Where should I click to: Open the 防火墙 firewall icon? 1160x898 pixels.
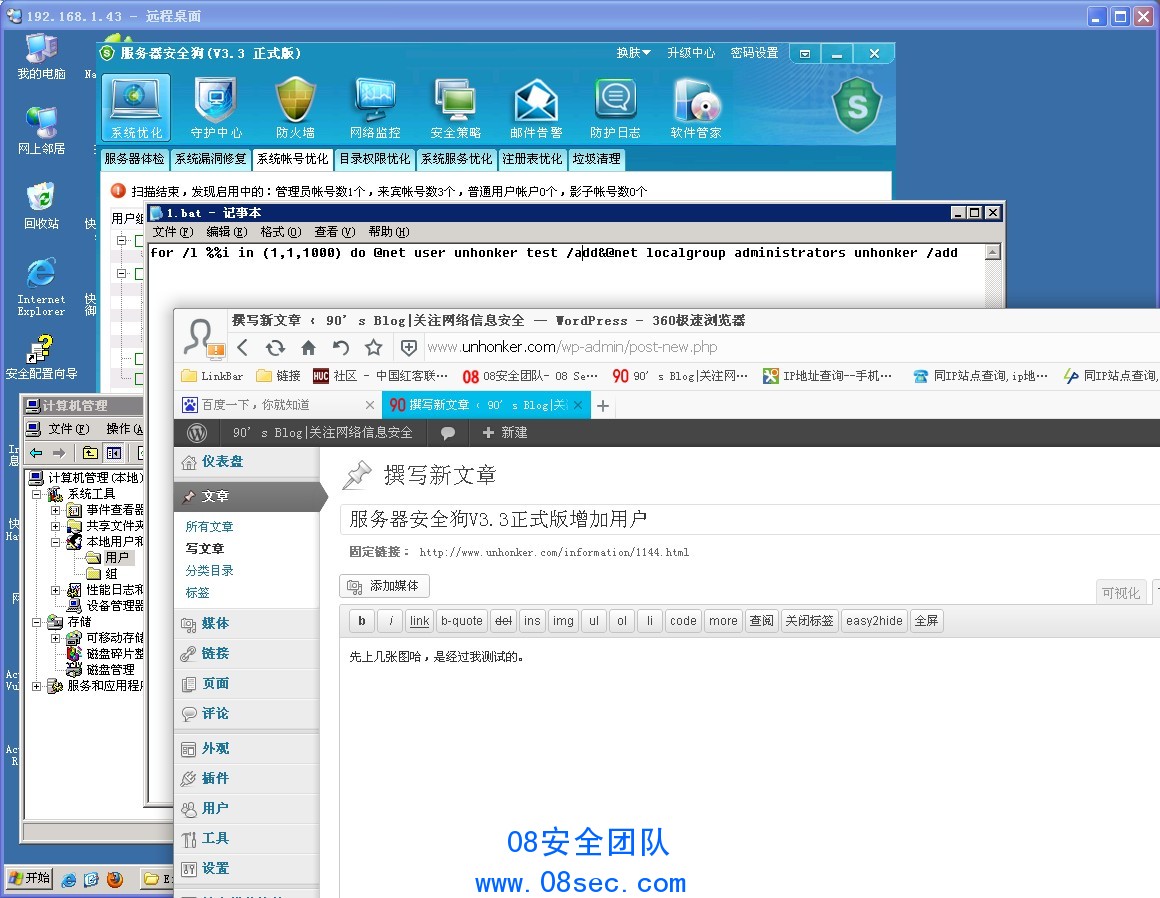(x=295, y=107)
